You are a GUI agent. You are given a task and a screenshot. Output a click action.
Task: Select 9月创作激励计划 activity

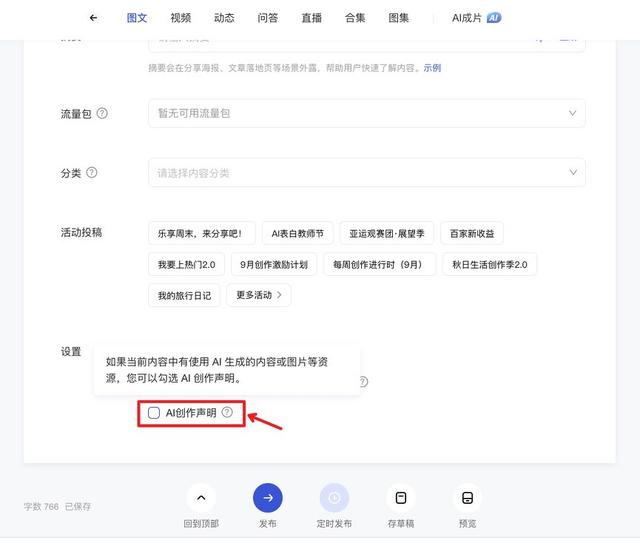274,264
